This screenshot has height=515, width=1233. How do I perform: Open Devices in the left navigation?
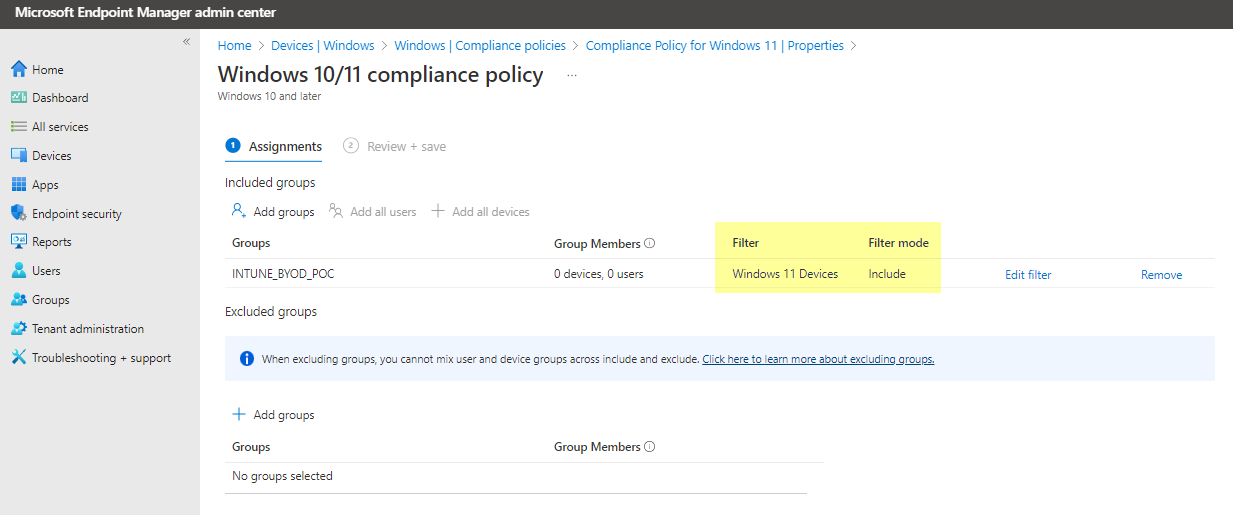point(52,156)
